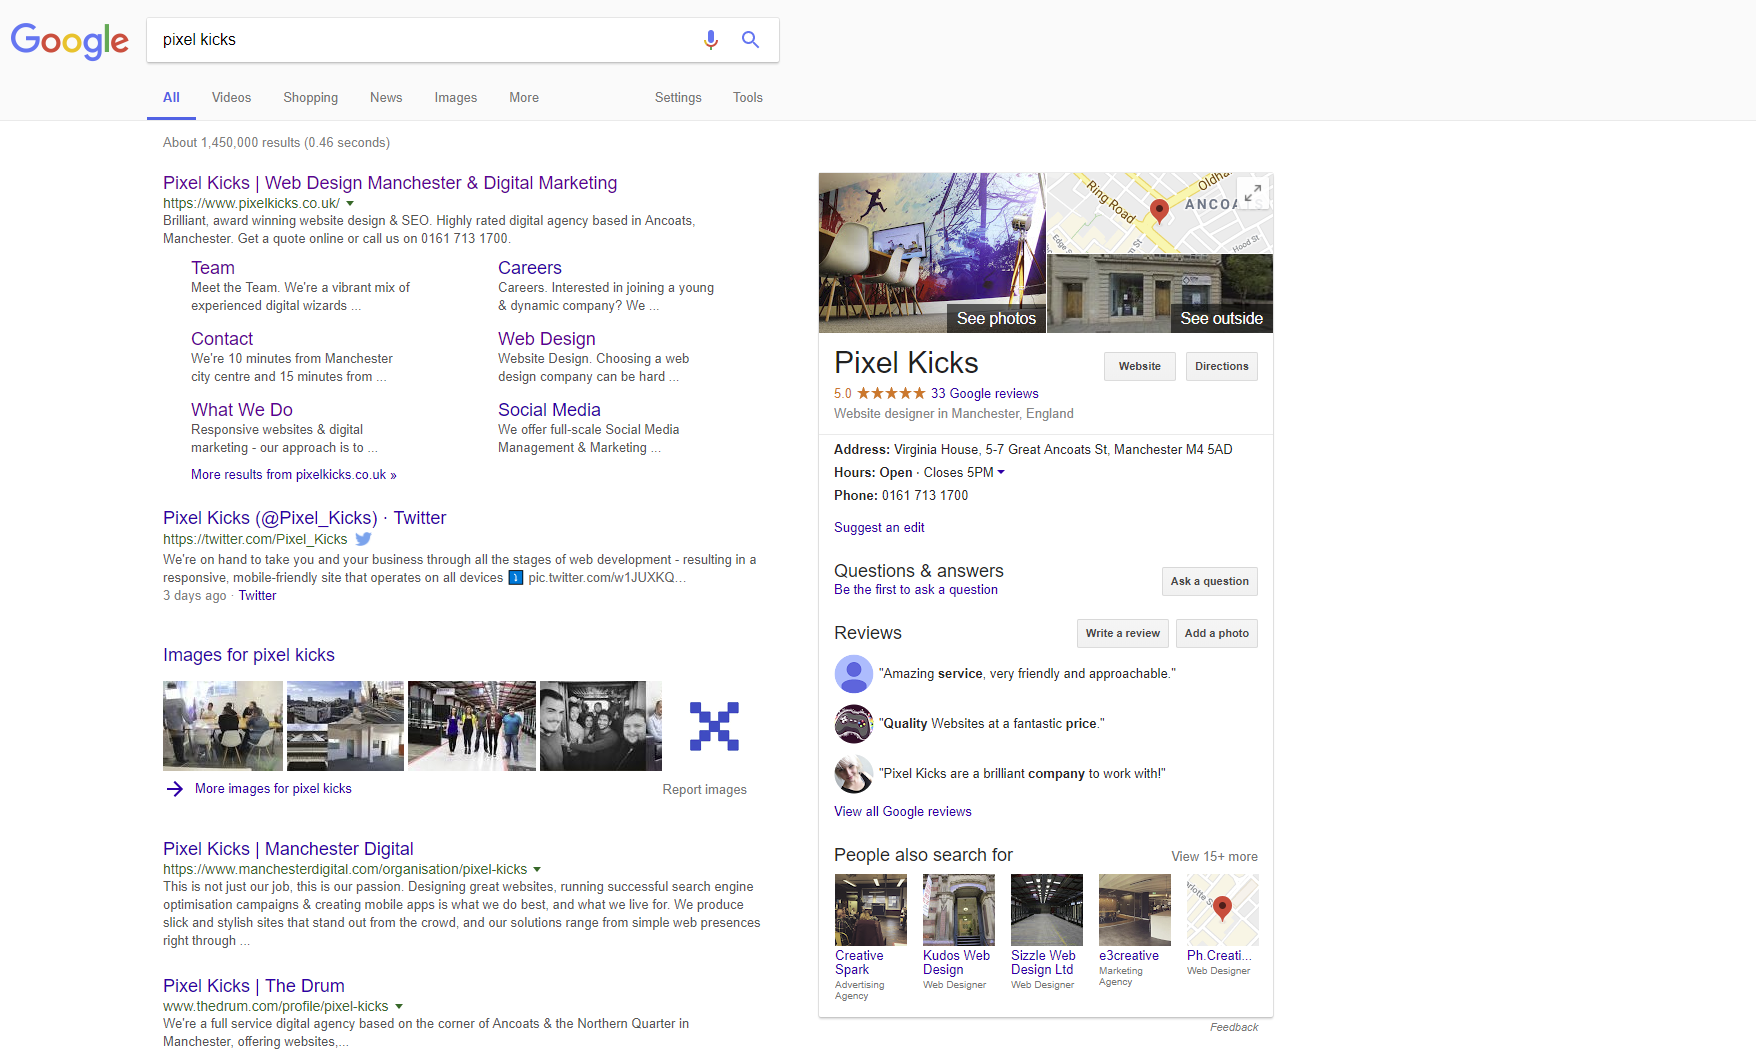Open Creative Spark related search
This screenshot has height=1061, width=1756.
click(870, 937)
